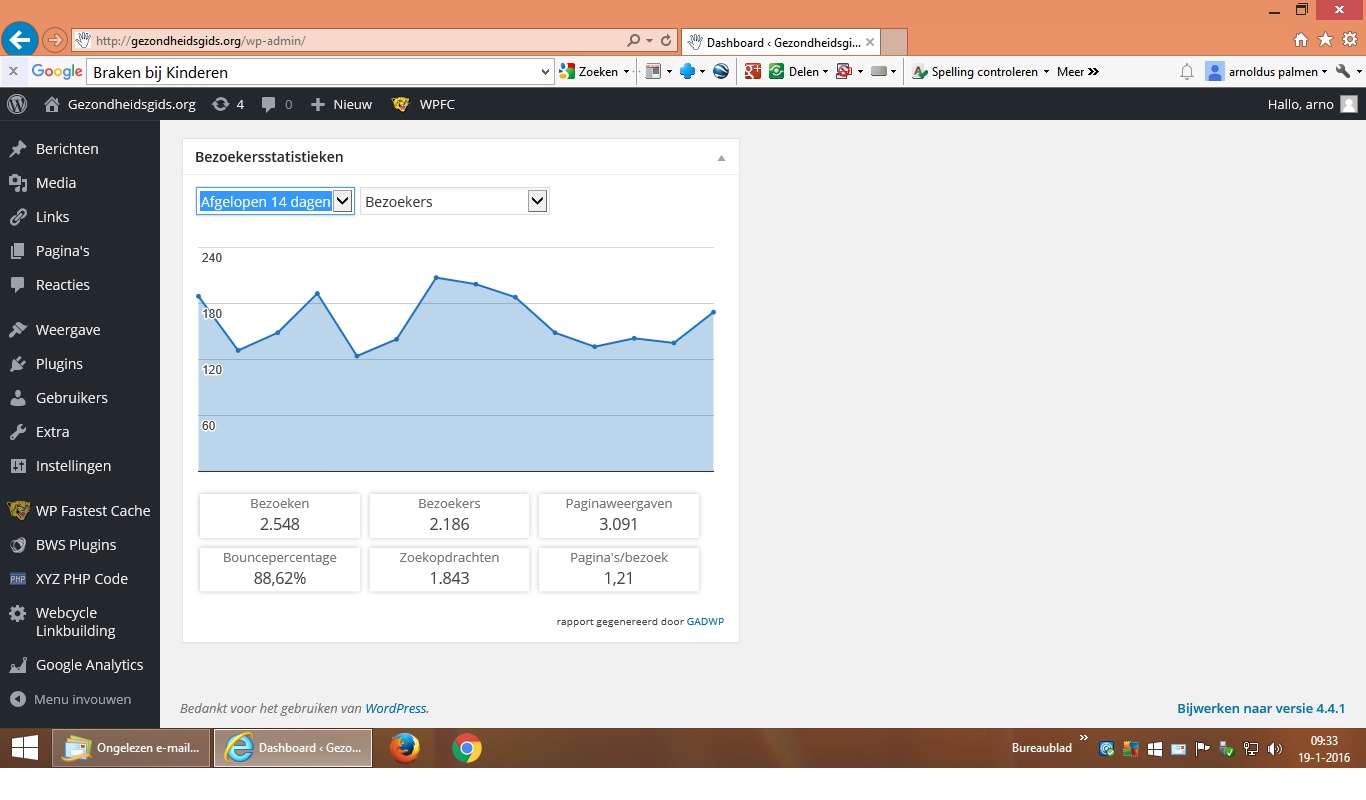This screenshot has width=1366, height=800.
Task: Click Bijwerken naar versie 4.4.1
Action: [1261, 708]
